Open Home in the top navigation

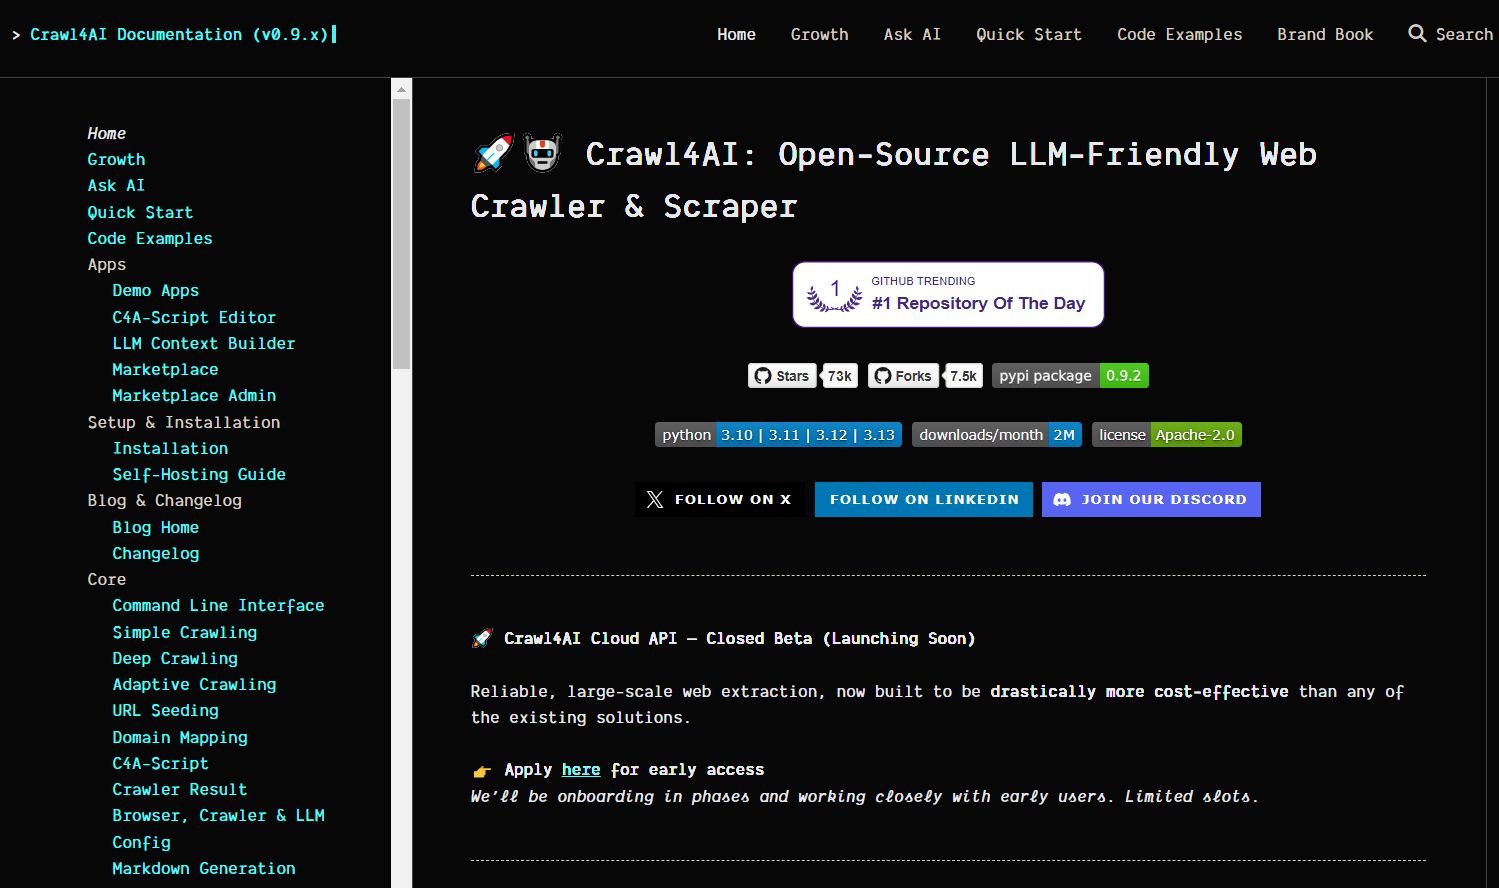click(x=736, y=34)
